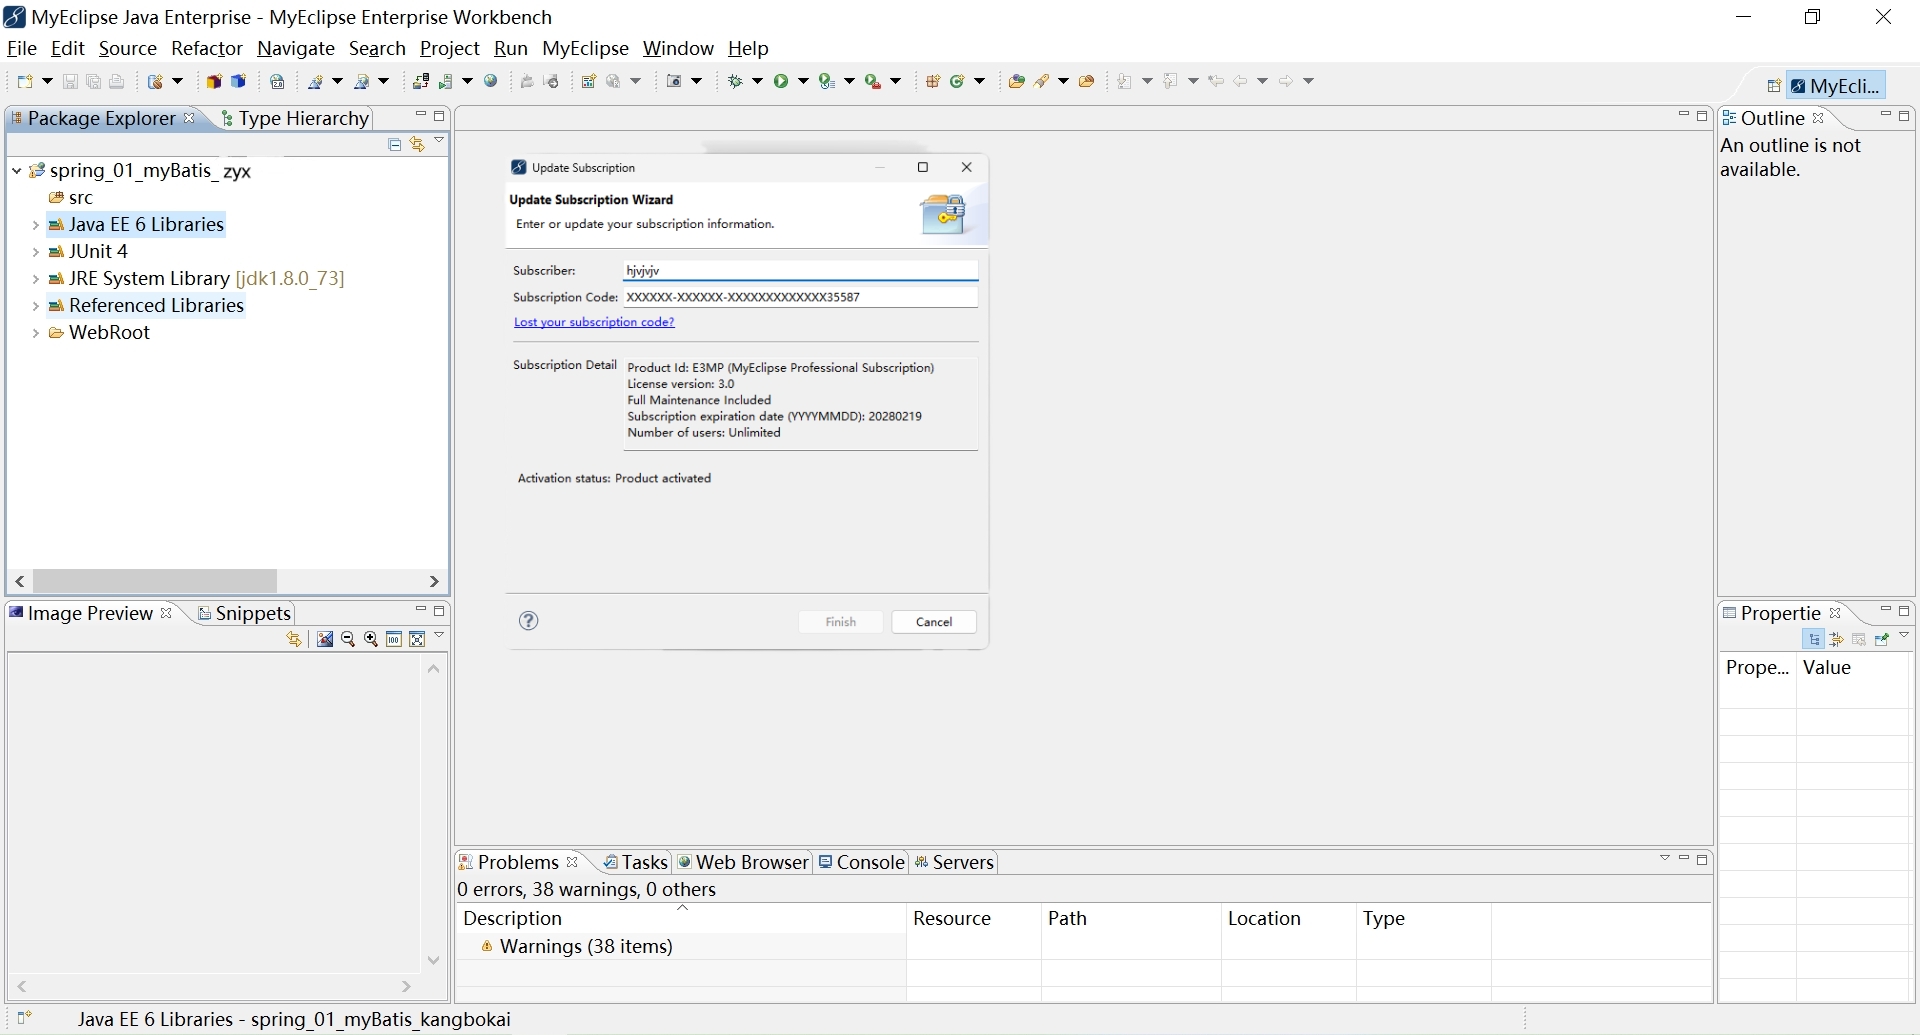Open the File menu
Screen dimensions: 1920x1035
[x=21, y=48]
